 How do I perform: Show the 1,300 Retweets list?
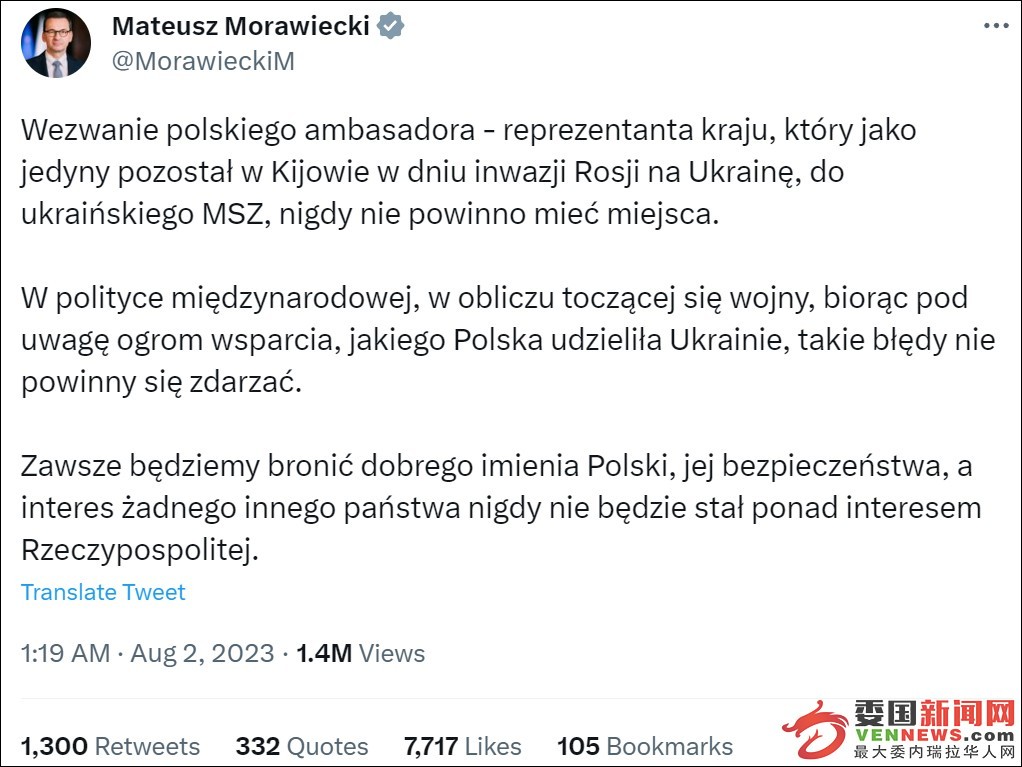click(110, 746)
